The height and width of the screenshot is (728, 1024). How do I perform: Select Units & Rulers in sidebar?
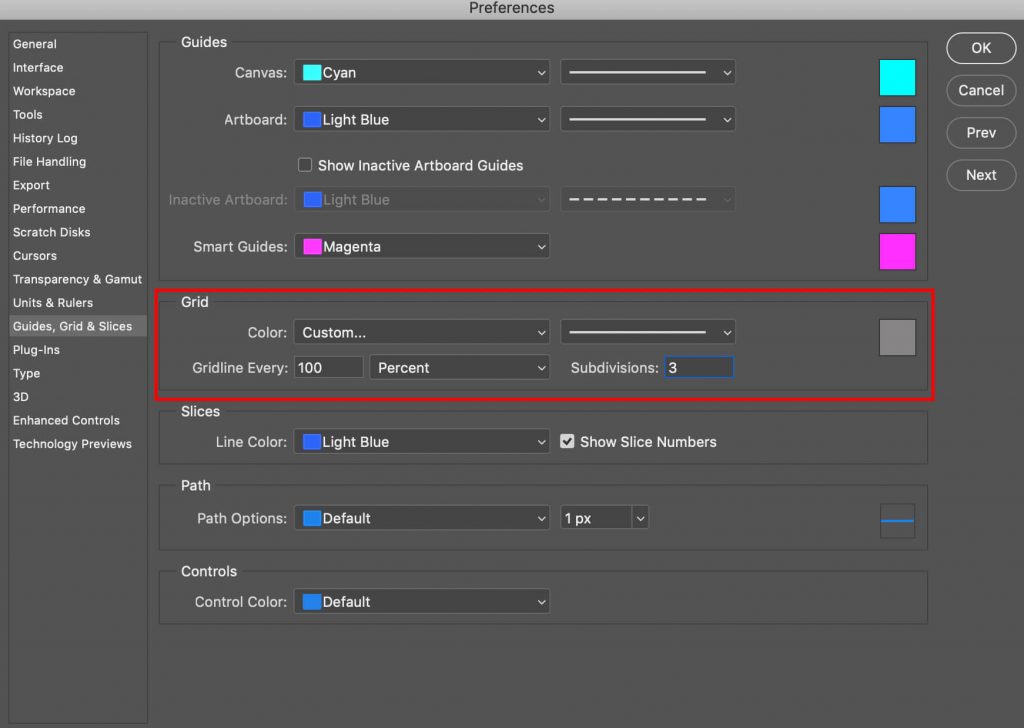[x=53, y=303]
